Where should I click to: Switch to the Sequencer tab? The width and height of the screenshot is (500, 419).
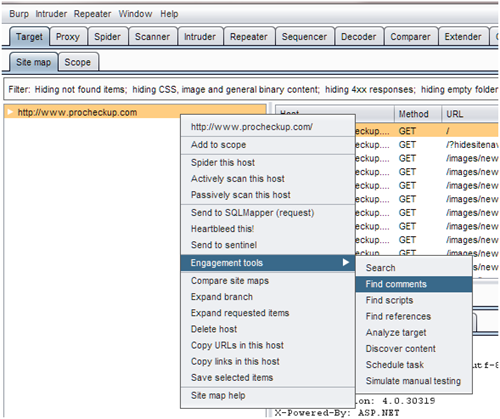click(304, 37)
